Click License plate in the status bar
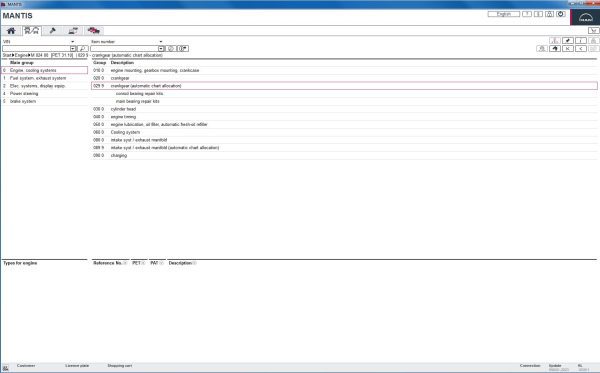This screenshot has width=600, height=373. pyautogui.click(x=77, y=366)
